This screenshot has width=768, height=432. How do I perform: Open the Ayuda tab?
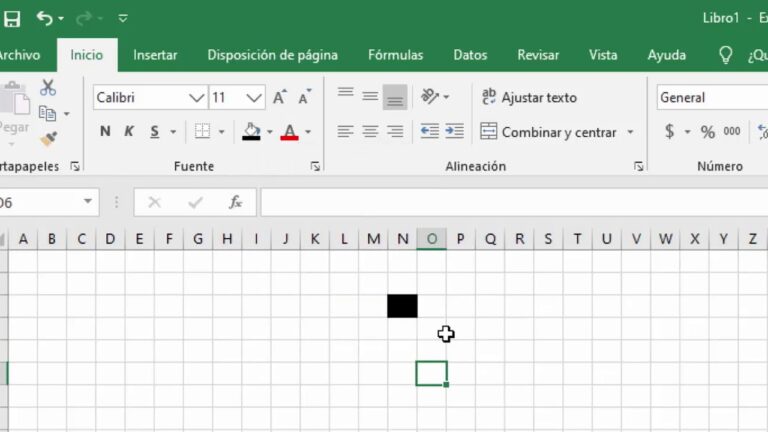pyautogui.click(x=667, y=55)
